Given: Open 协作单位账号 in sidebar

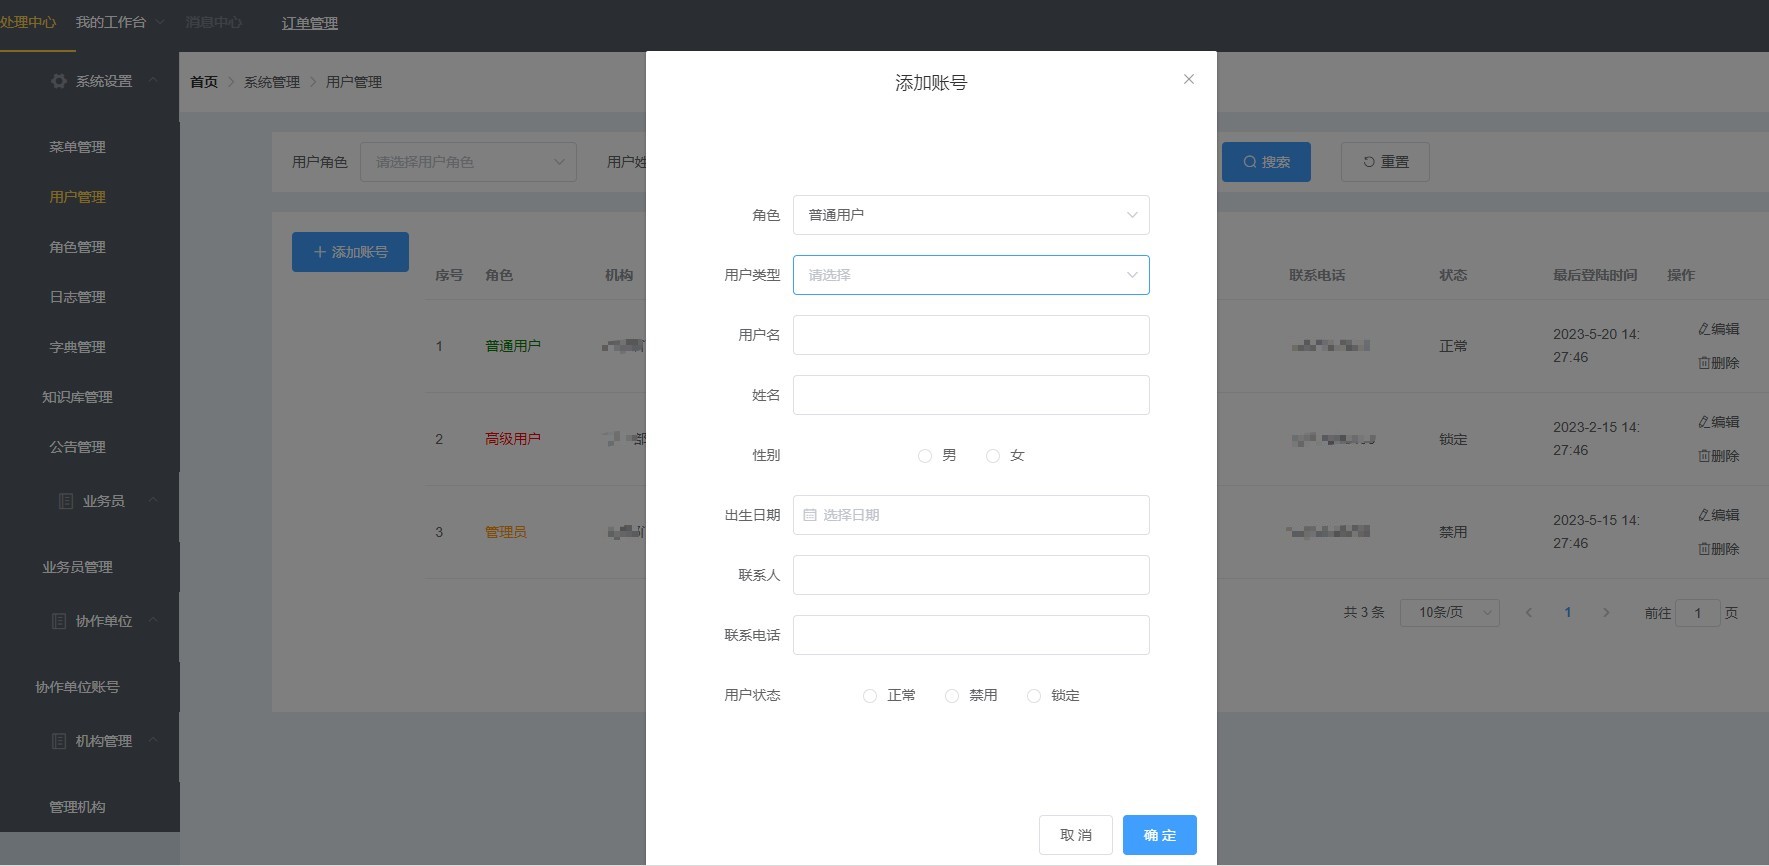Looking at the screenshot, I should [78, 687].
